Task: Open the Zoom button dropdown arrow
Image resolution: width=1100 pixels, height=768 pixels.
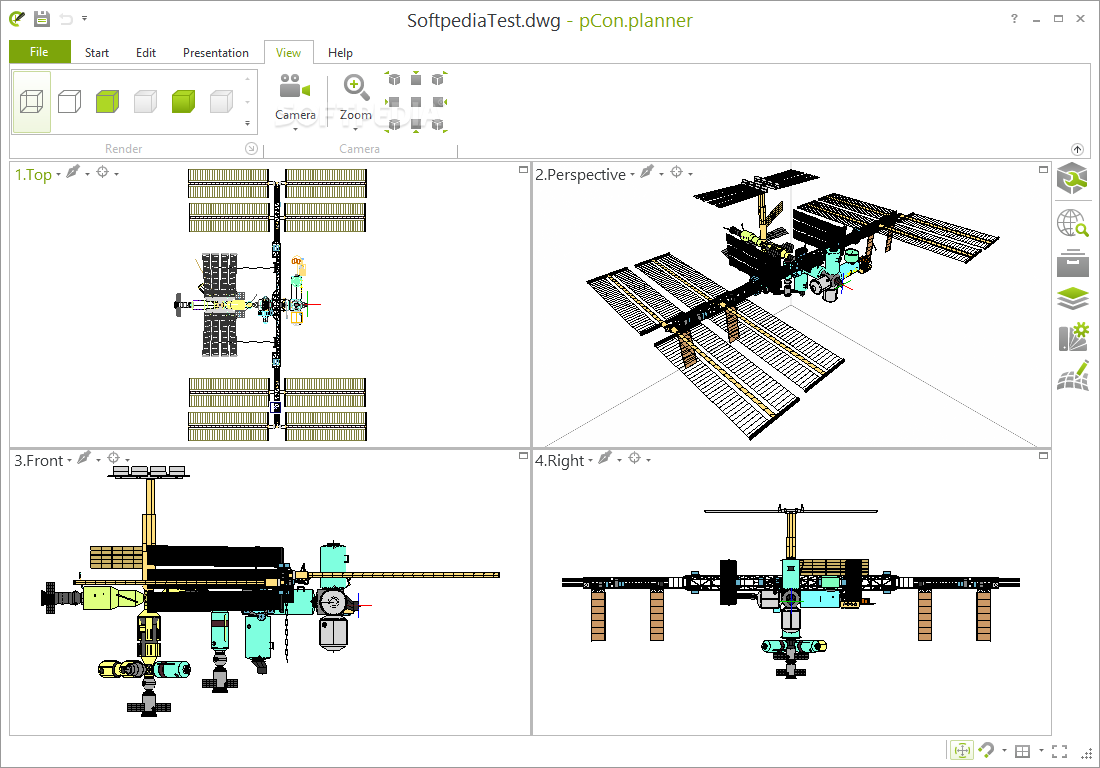Action: [x=356, y=129]
